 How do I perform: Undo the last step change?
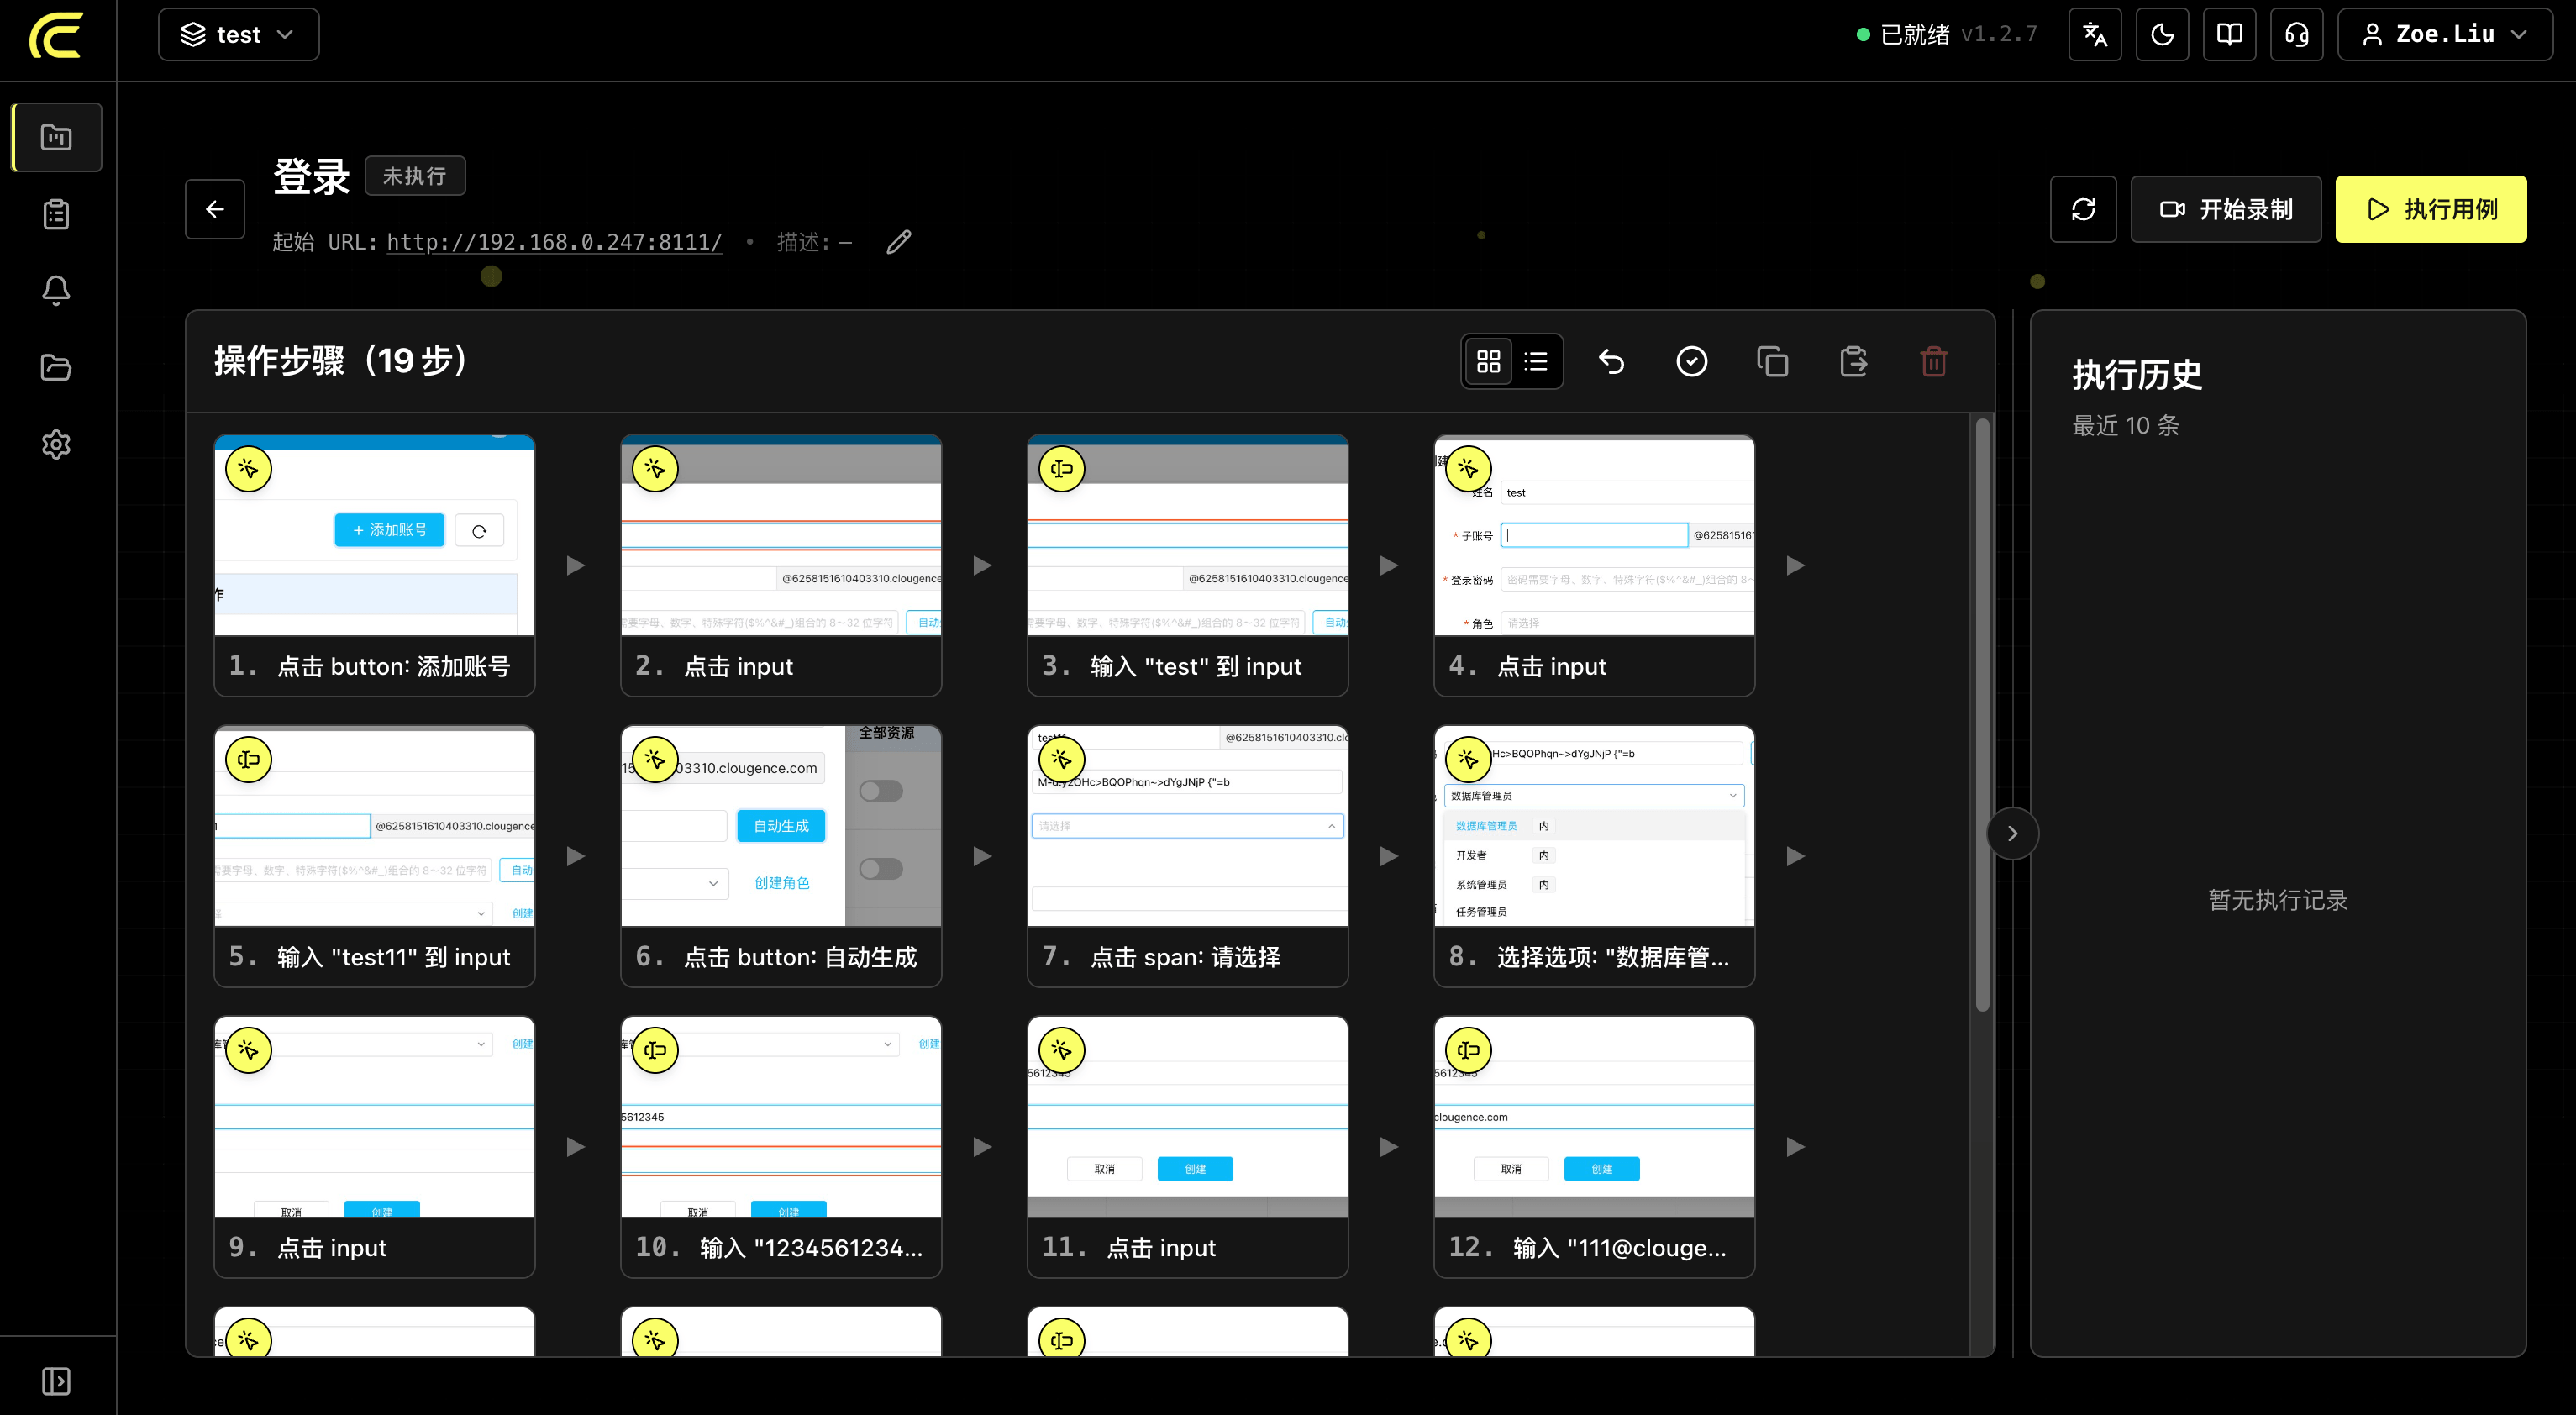tap(1611, 361)
